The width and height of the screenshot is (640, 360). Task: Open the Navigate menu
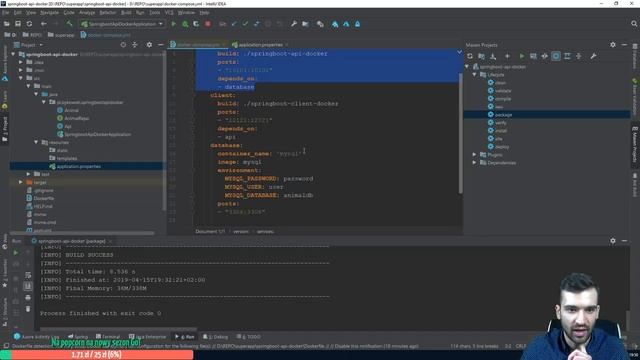(49, 13)
